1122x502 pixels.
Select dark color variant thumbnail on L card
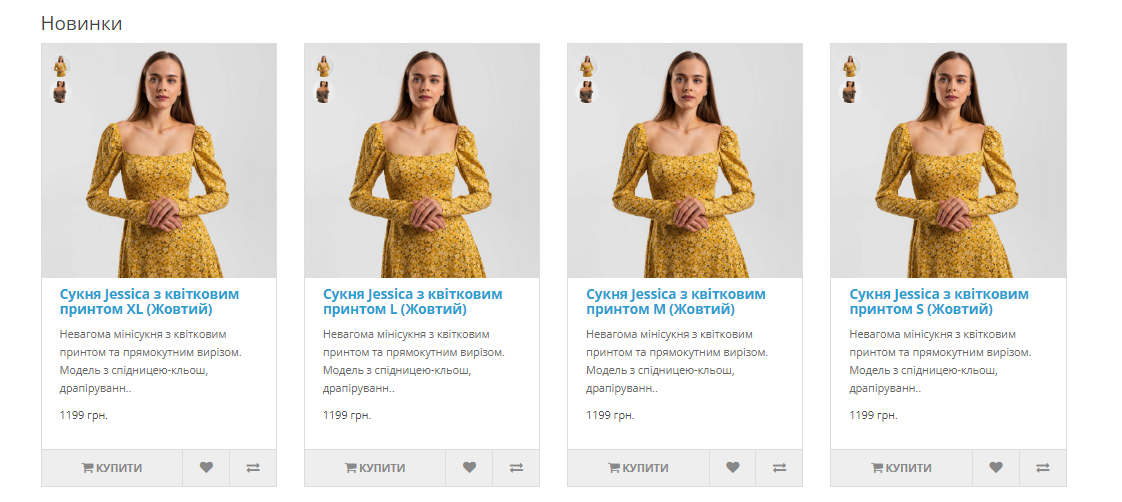324,92
